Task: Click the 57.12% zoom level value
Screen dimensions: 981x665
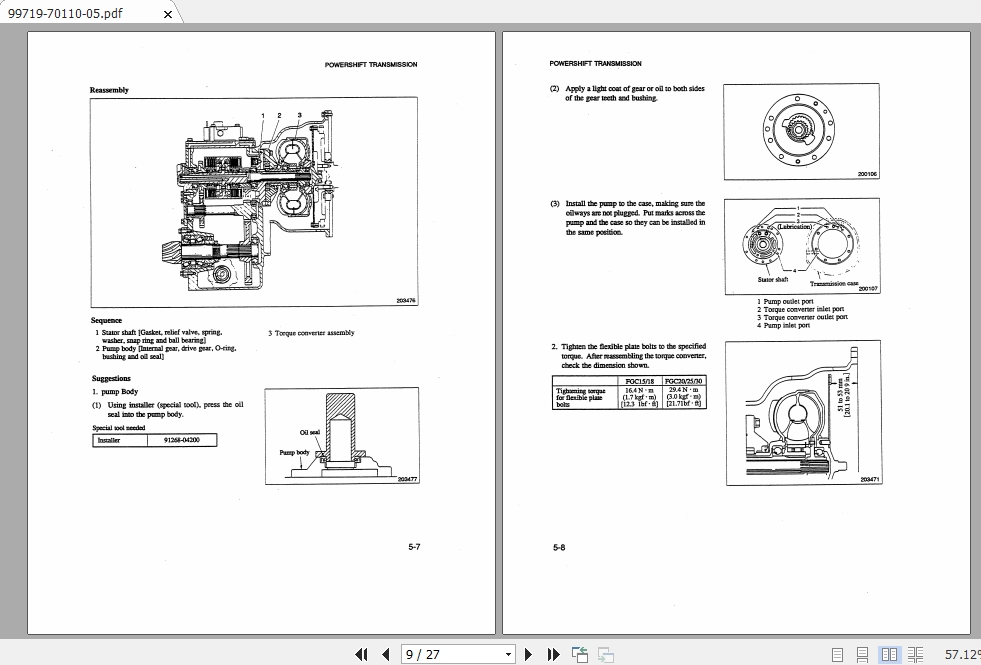Action: pos(962,654)
